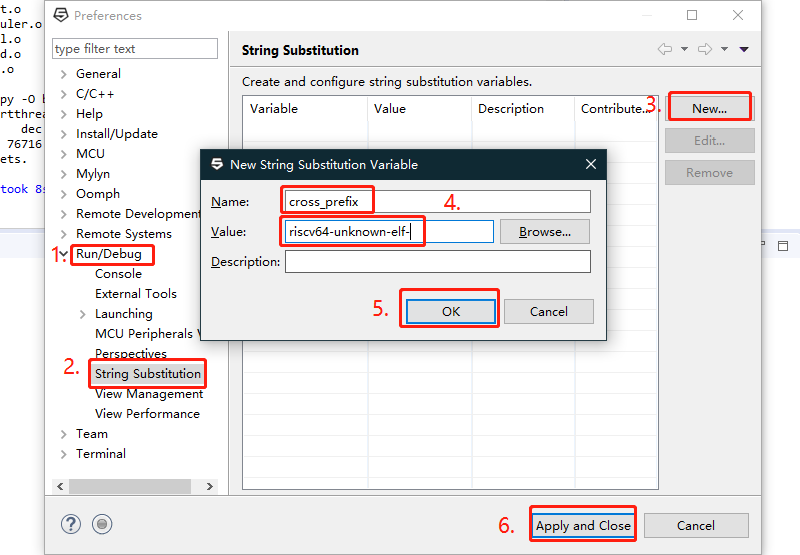Viewport: 800px width, 555px height.
Task: Click right arrow of tree horizontal scrollbar
Action: coord(210,486)
